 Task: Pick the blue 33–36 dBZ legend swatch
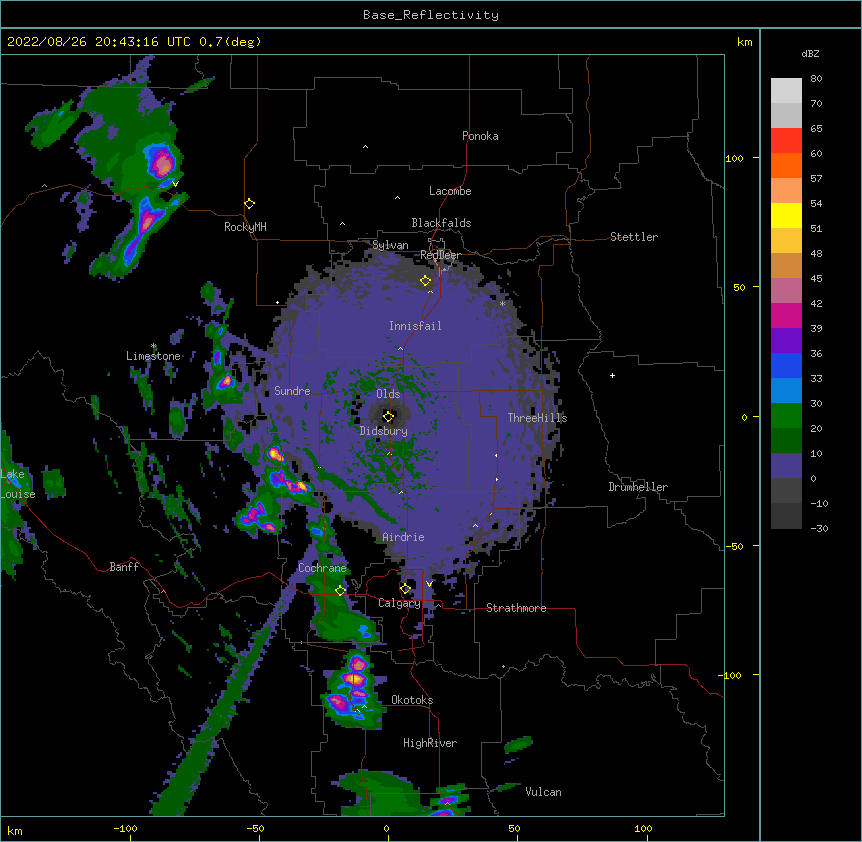pos(786,365)
